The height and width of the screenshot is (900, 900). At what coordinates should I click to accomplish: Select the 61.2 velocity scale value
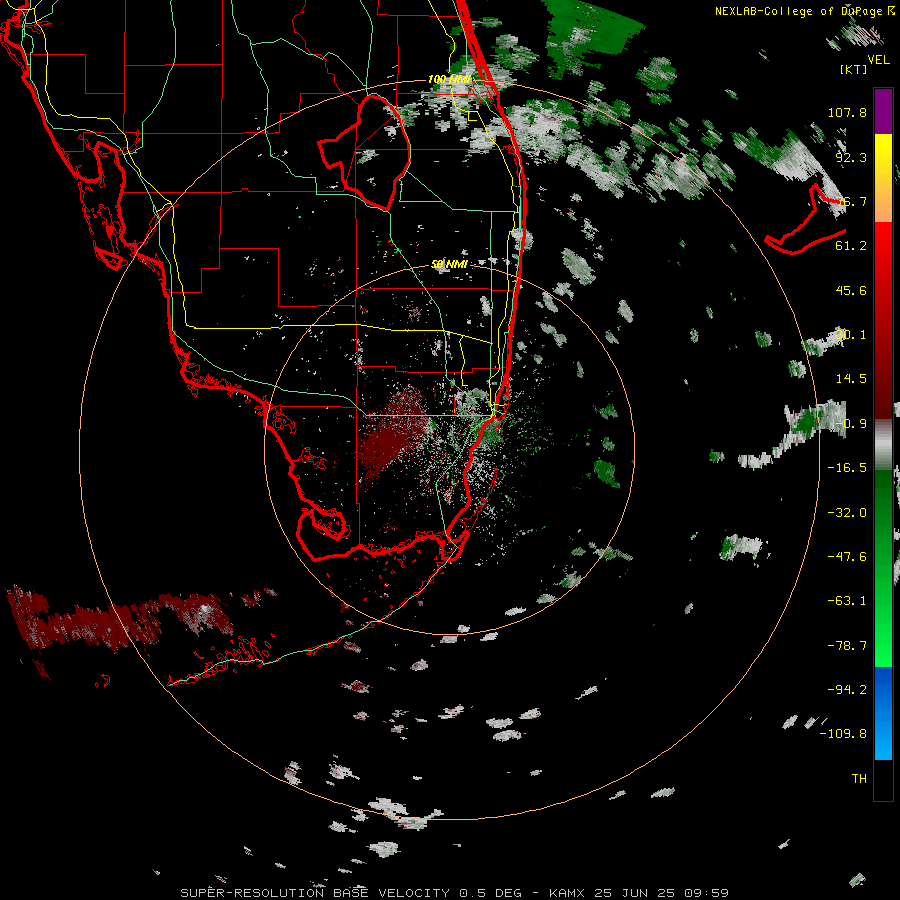[x=851, y=246]
